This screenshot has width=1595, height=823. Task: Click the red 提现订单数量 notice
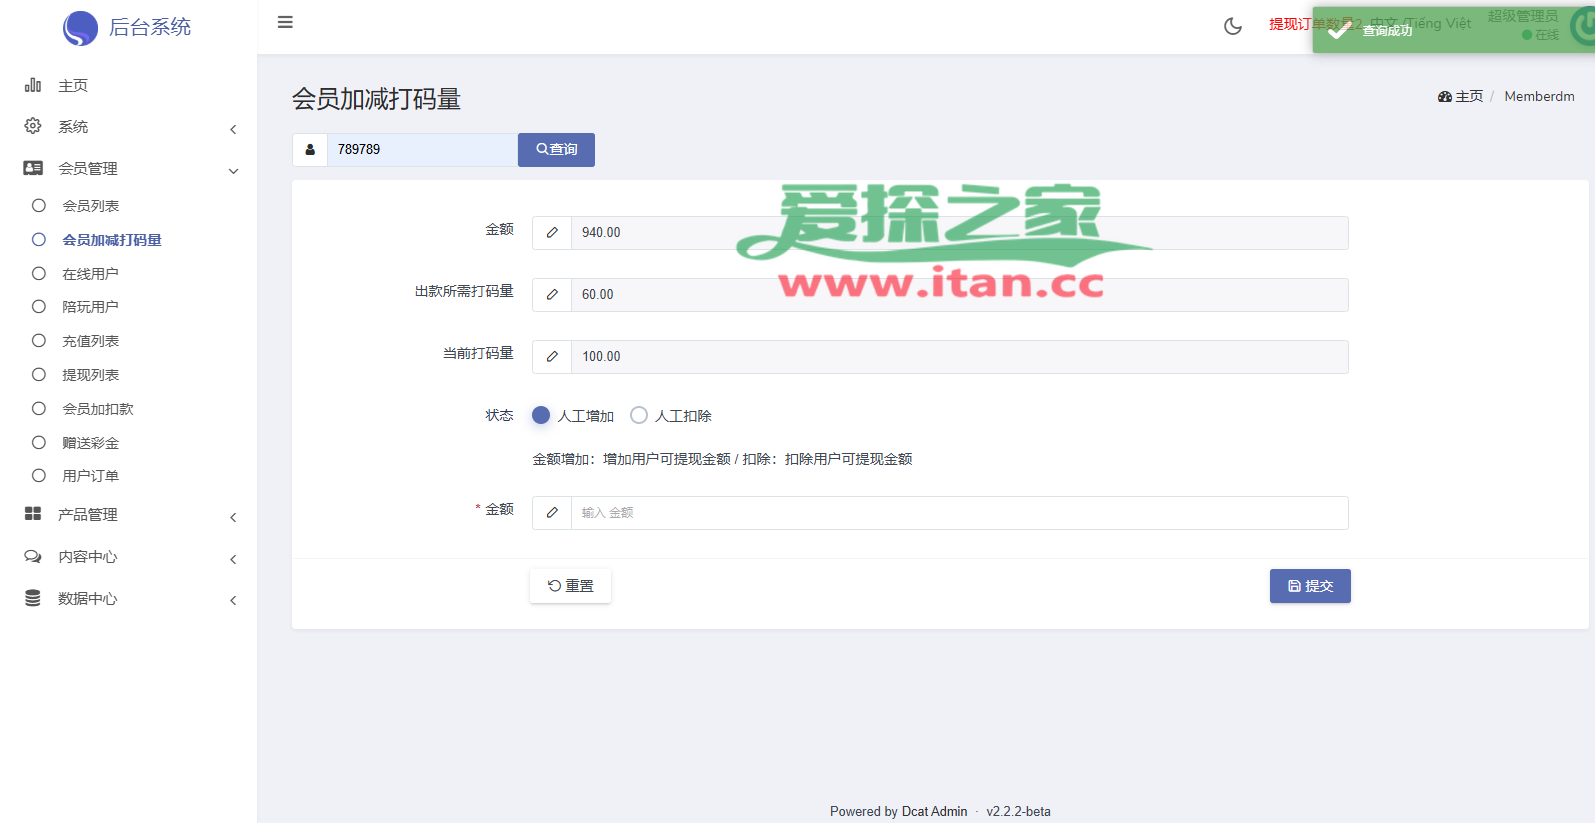click(x=1315, y=24)
